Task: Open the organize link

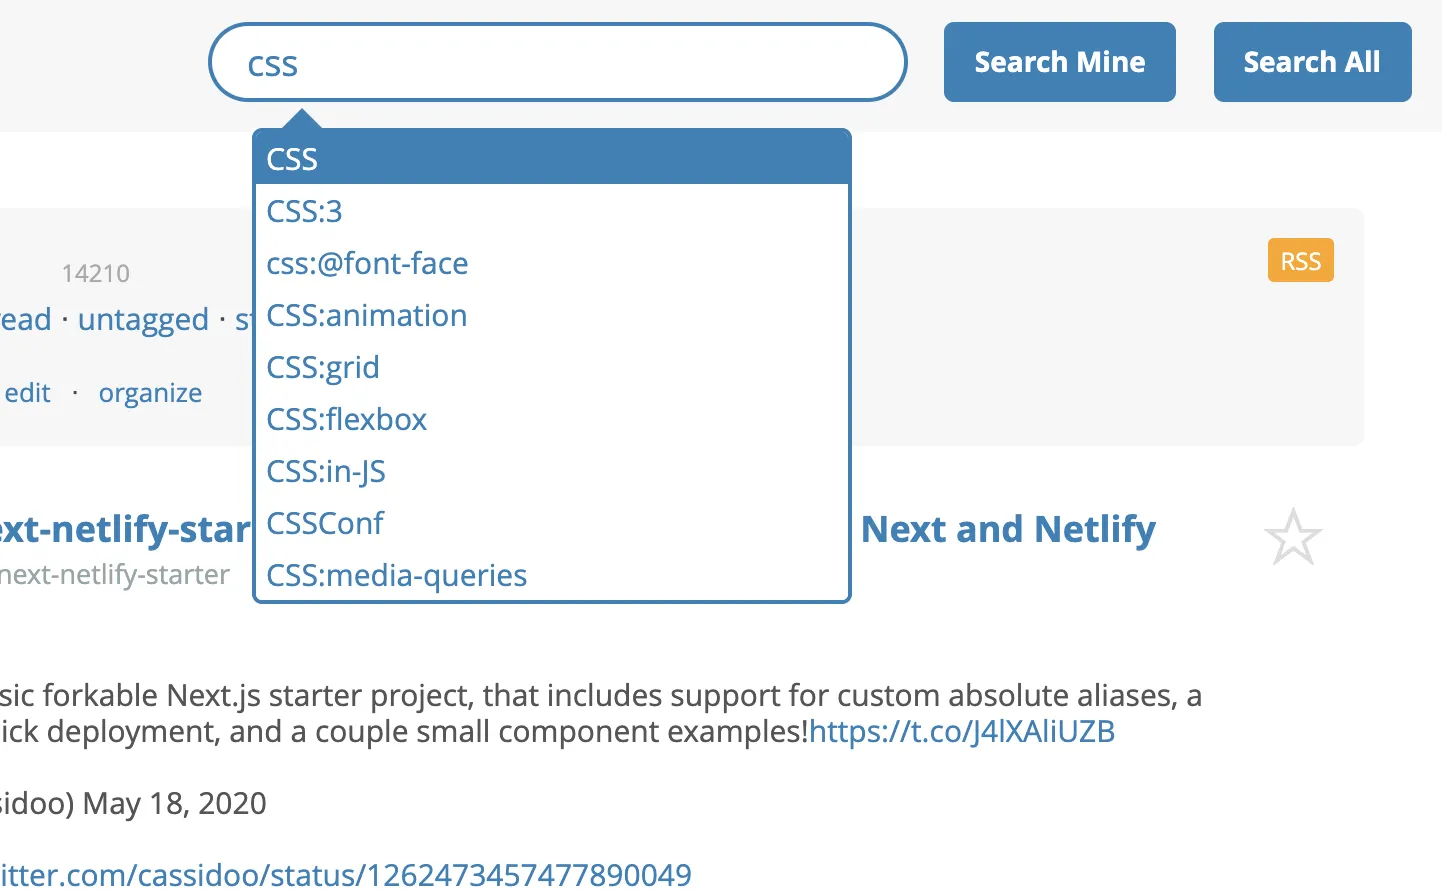Action: [x=150, y=393]
